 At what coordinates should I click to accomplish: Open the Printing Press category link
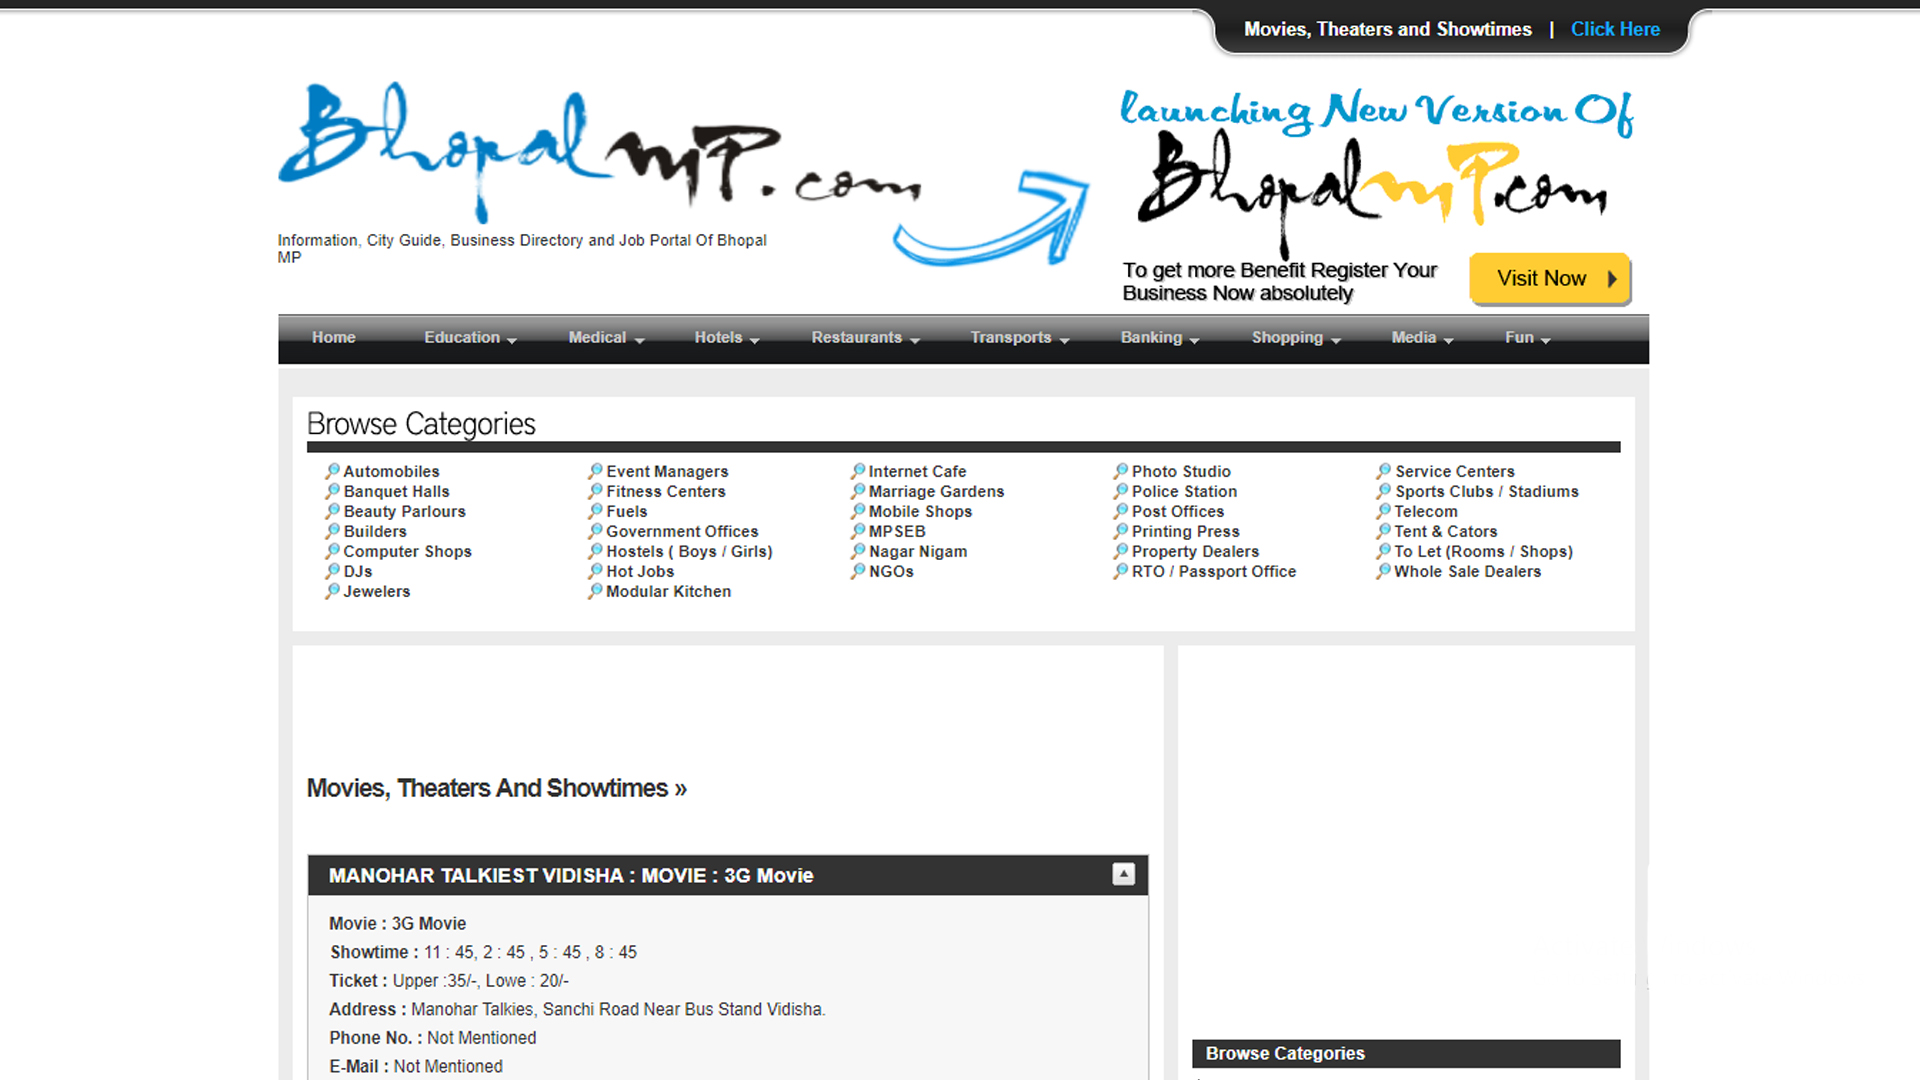click(1185, 531)
